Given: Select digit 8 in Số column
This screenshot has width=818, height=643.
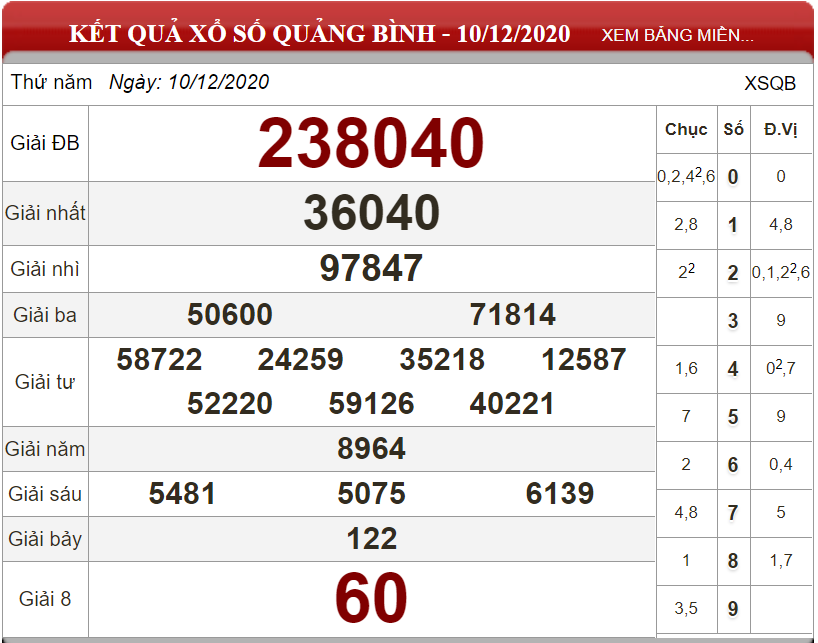Looking at the screenshot, I should [x=733, y=561].
